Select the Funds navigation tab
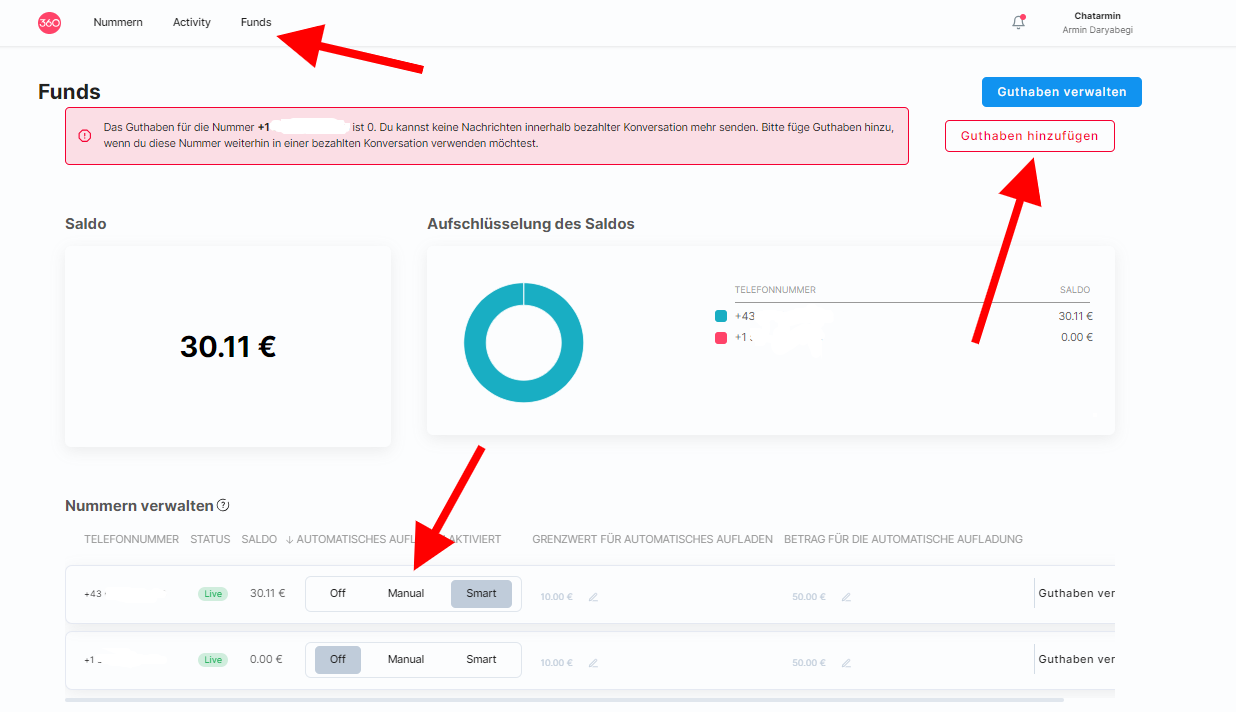 coord(256,22)
